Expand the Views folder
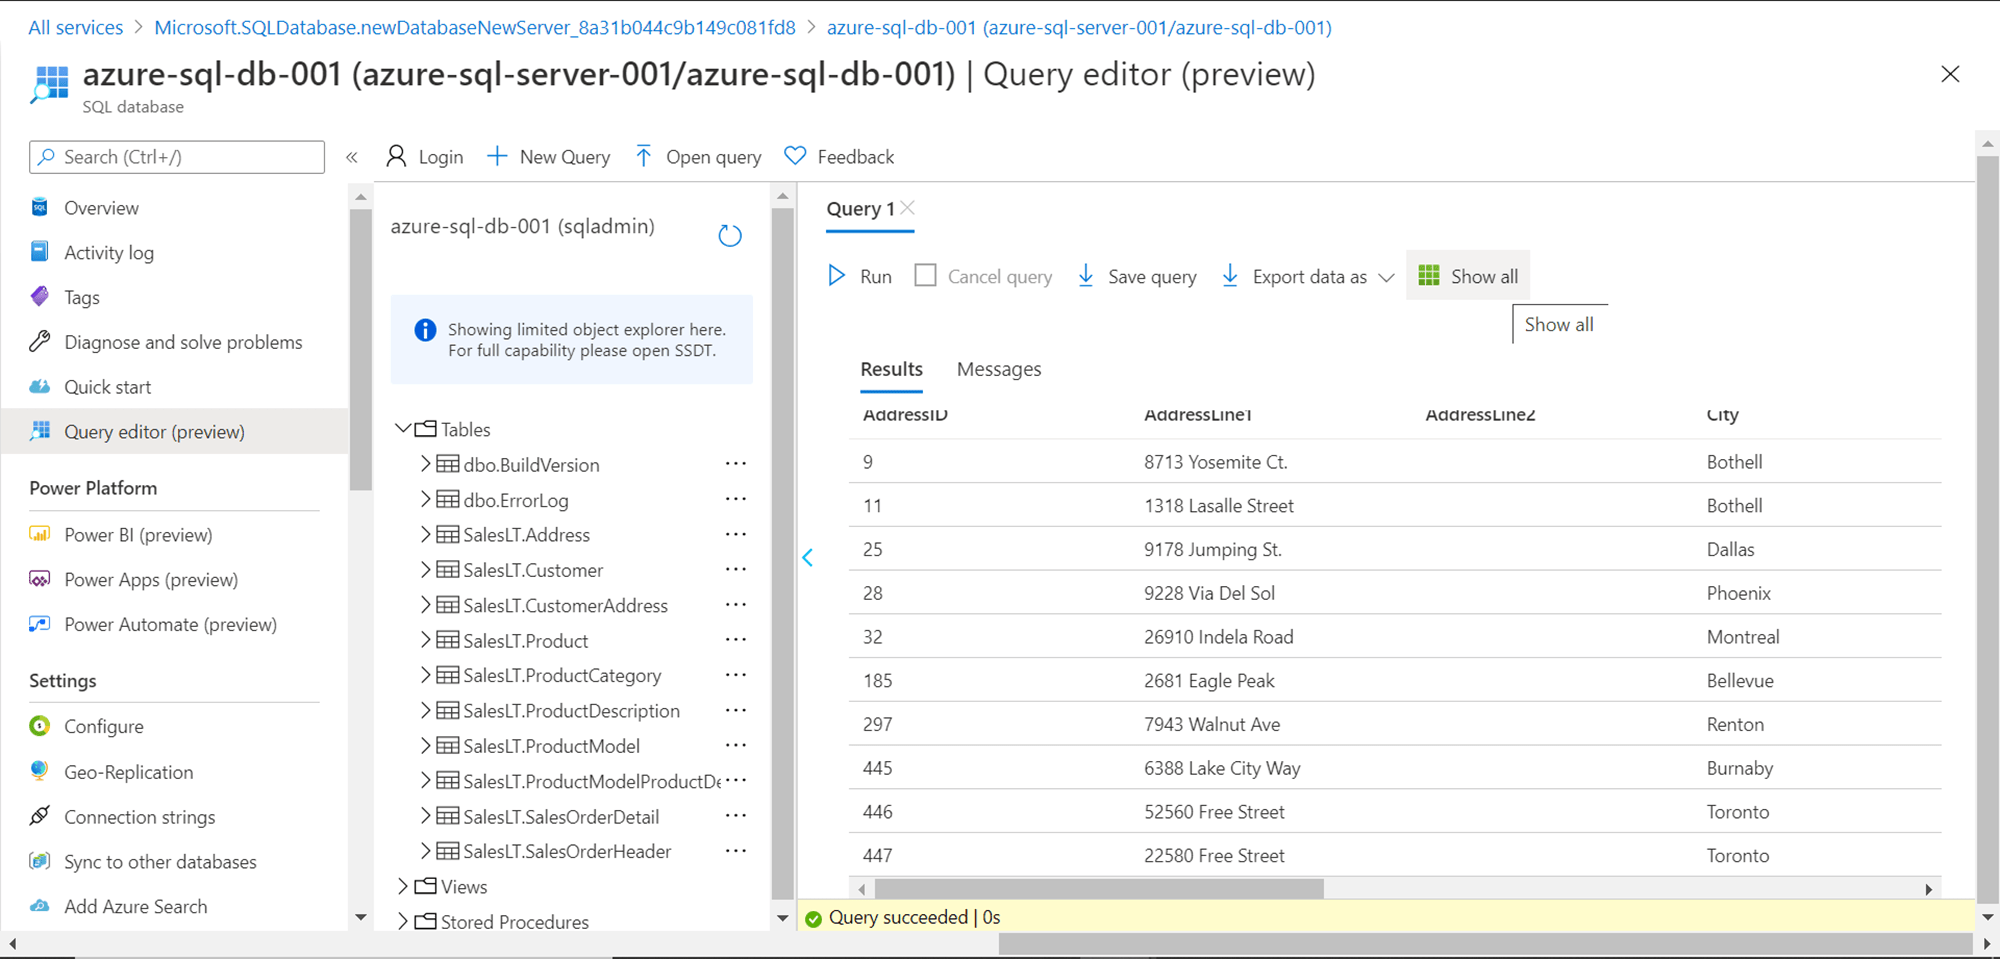This screenshot has height=959, width=2000. click(x=403, y=886)
